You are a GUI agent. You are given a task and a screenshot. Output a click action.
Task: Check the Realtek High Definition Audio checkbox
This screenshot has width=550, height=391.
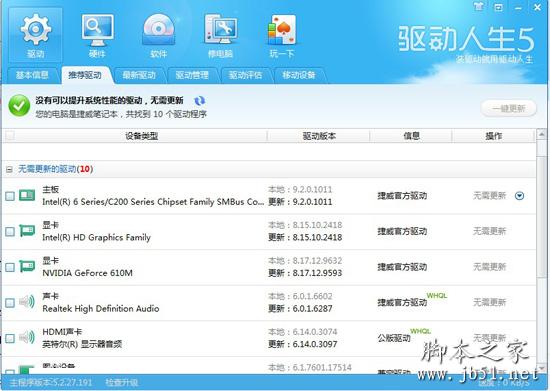click(10, 303)
